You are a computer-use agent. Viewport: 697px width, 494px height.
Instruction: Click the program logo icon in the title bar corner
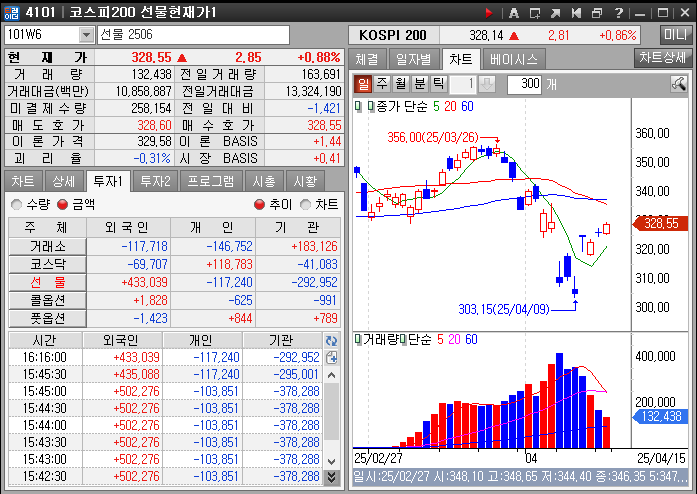tap(12, 12)
